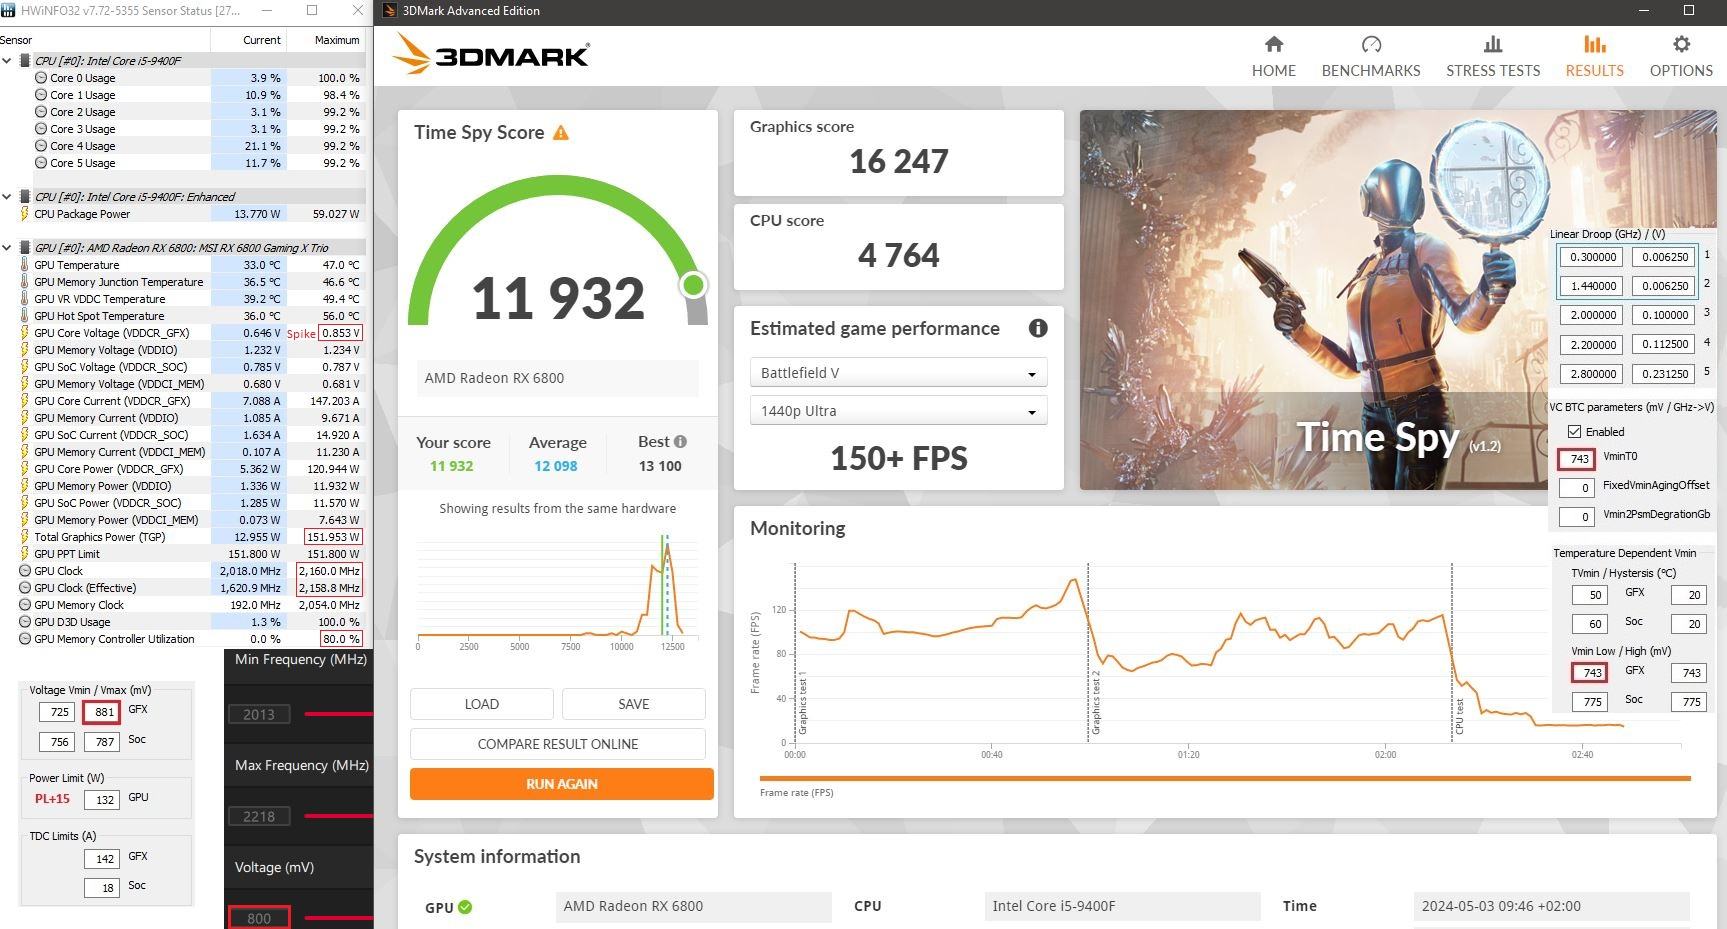This screenshot has height=929, width=1727.
Task: Click the Average score 12 098
Action: coord(556,466)
